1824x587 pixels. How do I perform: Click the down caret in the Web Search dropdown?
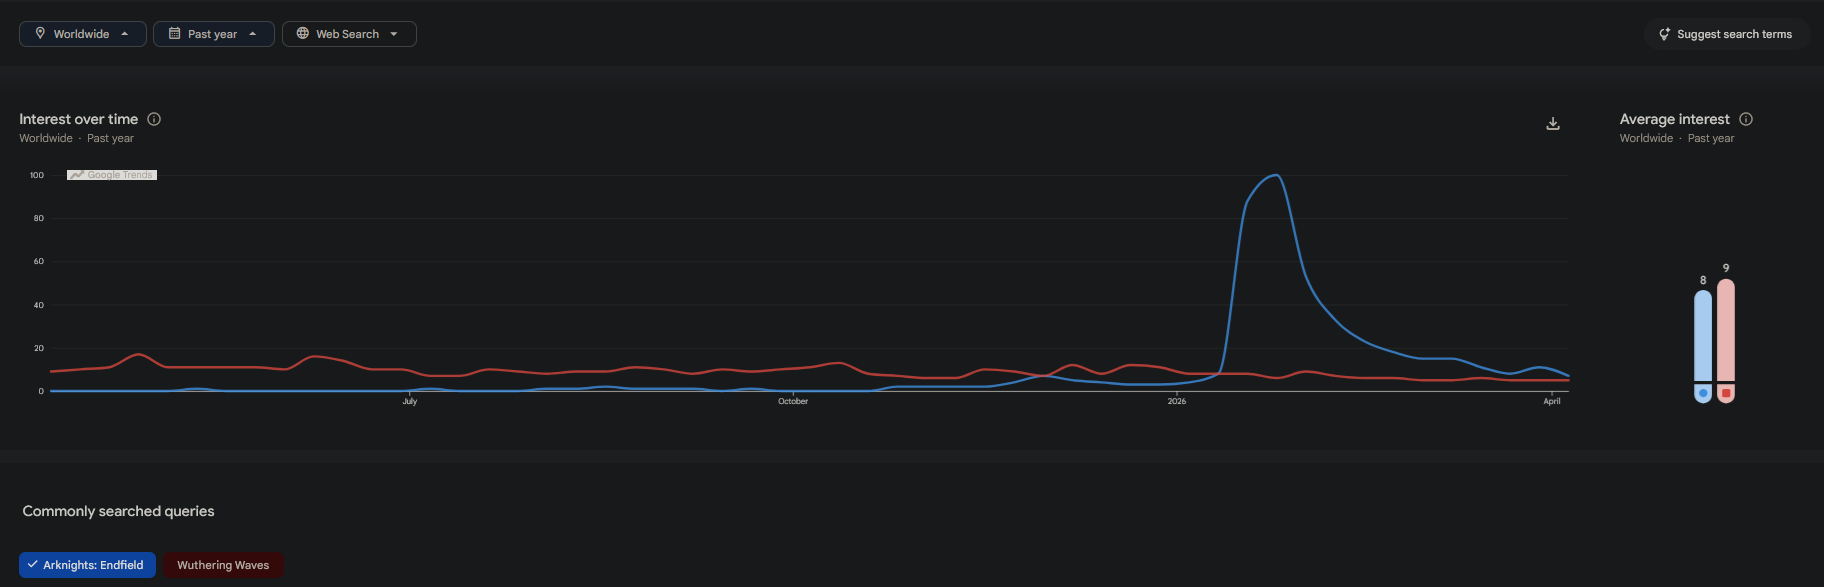pyautogui.click(x=394, y=34)
